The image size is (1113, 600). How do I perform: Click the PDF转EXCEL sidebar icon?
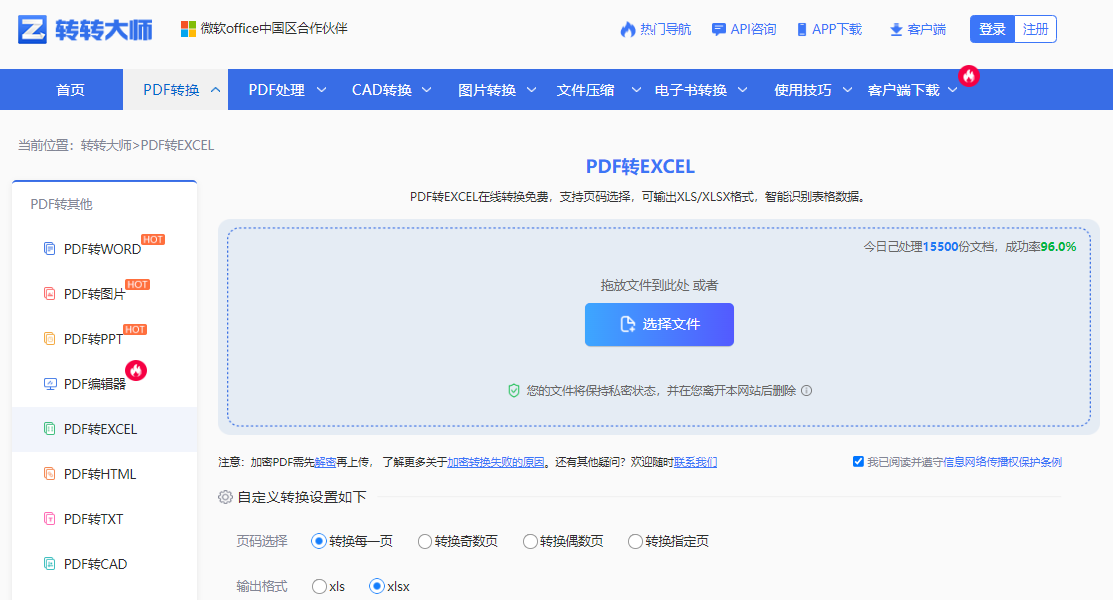point(49,429)
